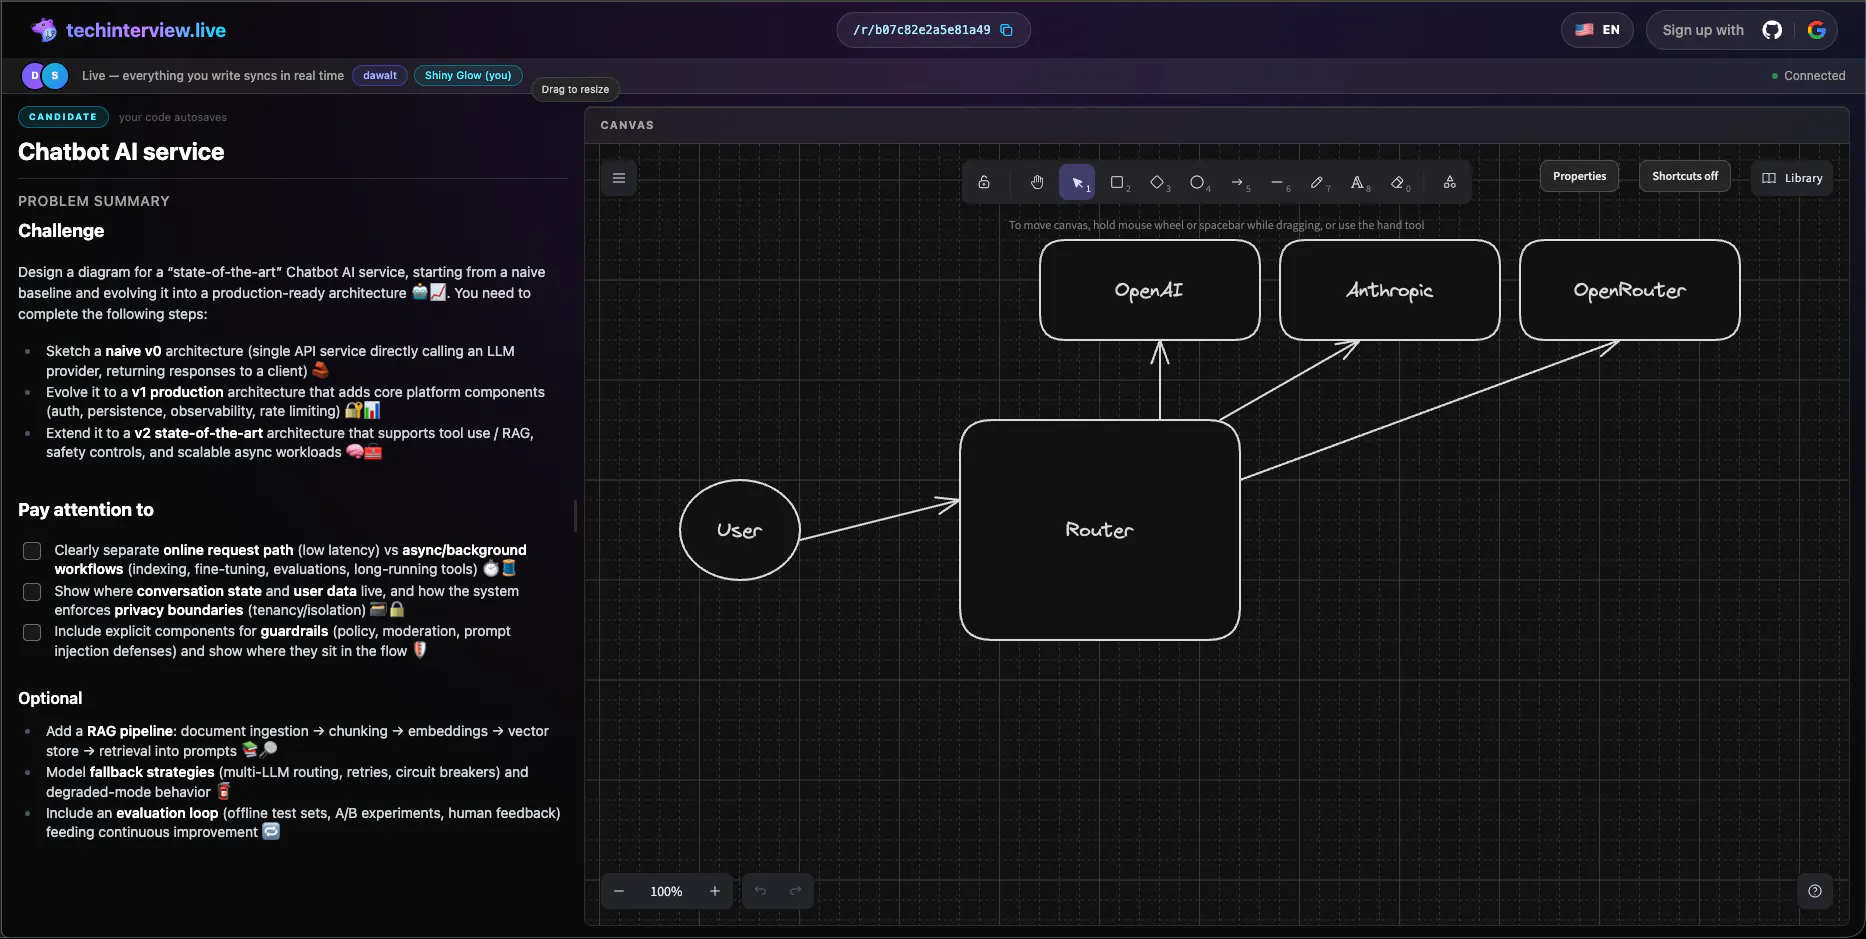Click the panel resize divider handle

click(575, 516)
